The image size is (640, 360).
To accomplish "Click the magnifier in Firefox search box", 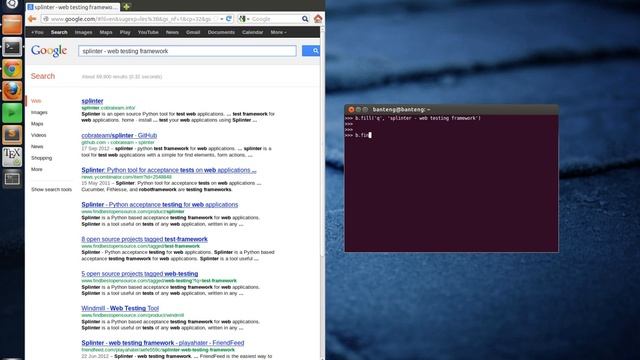I will [305, 19].
